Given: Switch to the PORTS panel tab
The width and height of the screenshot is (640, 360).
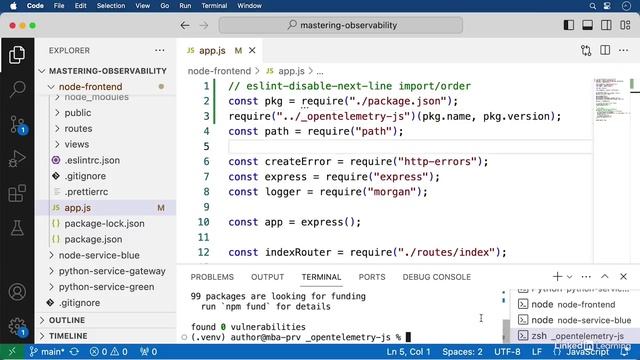Looking at the screenshot, I should (372, 277).
